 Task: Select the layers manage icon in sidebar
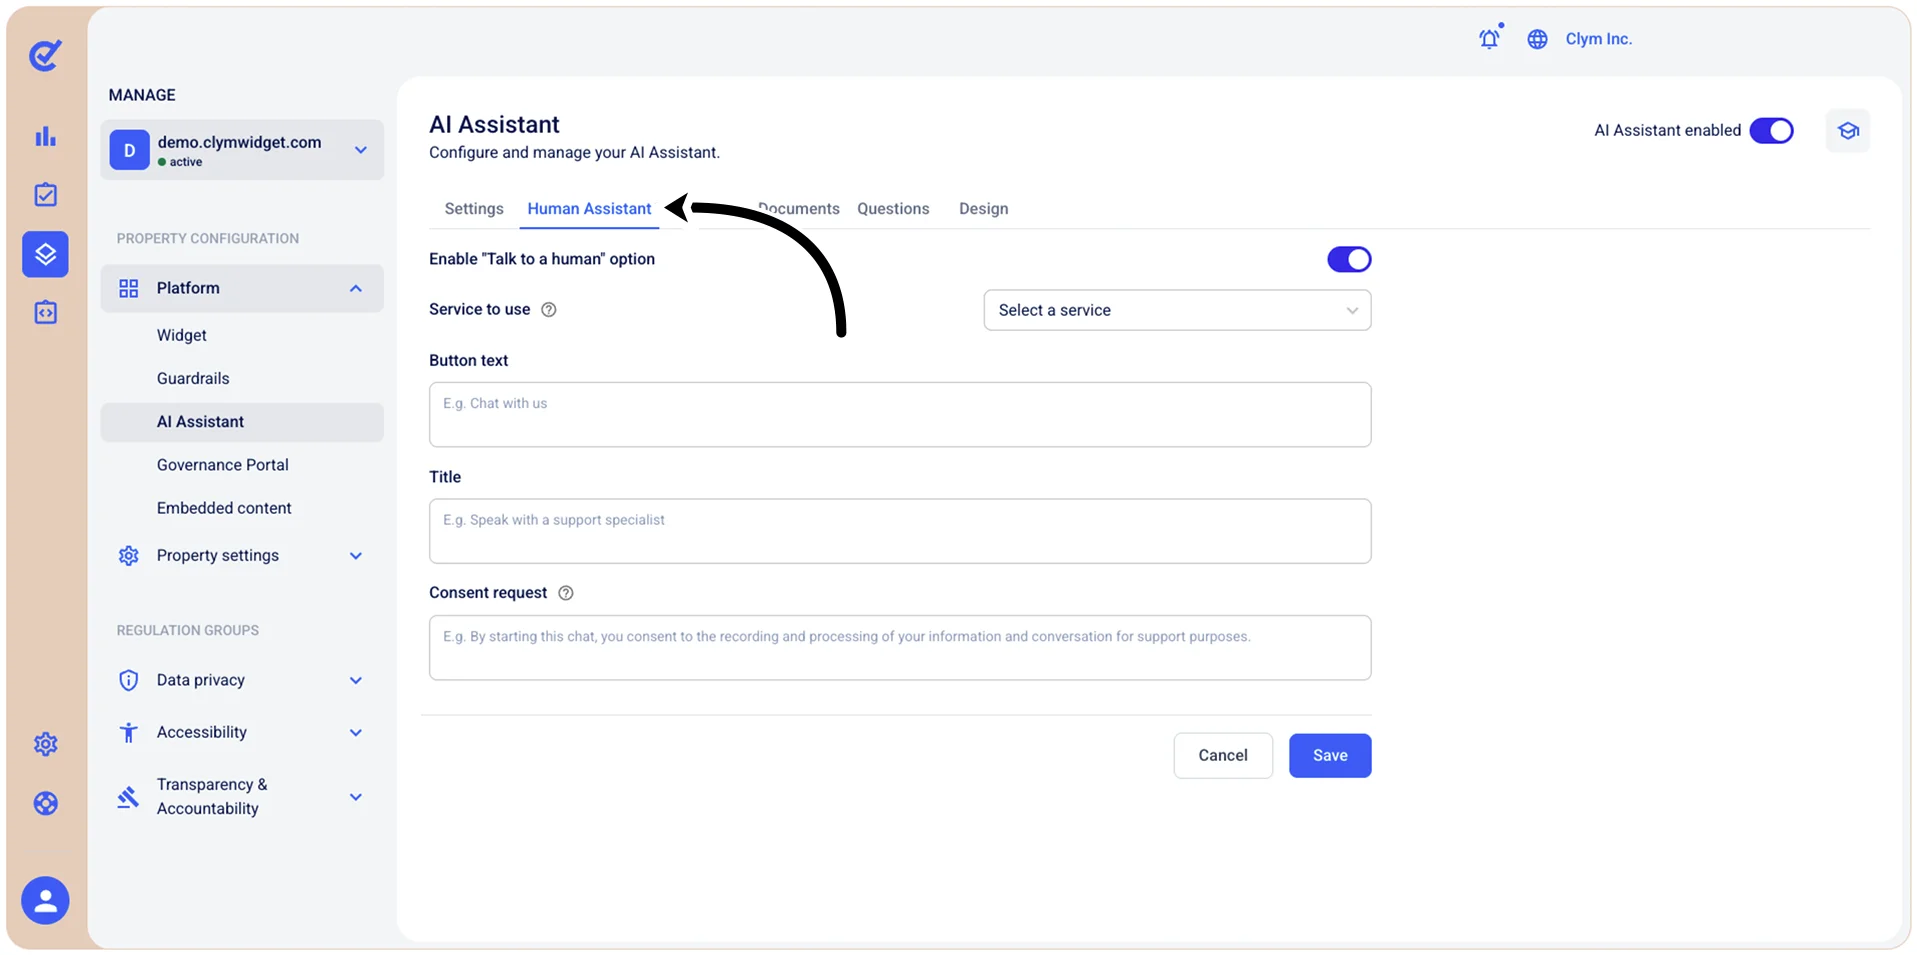[x=45, y=254]
